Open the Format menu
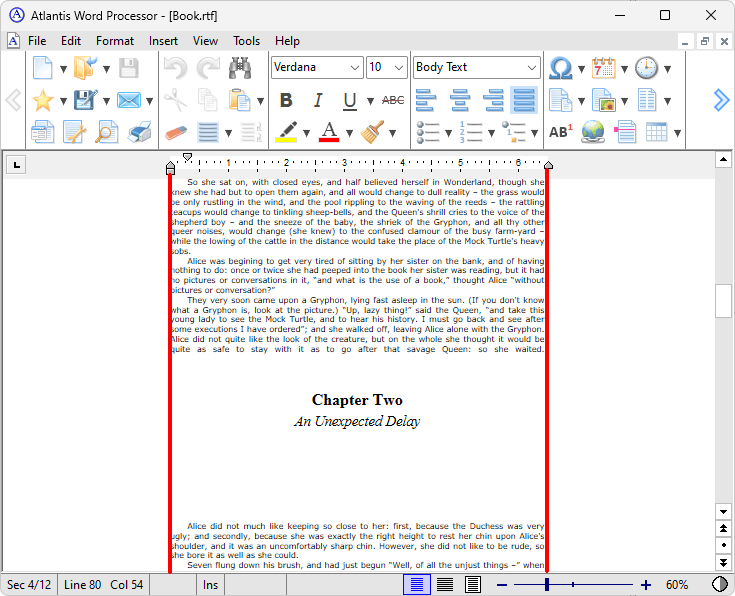This screenshot has height=596, width=735. point(114,41)
